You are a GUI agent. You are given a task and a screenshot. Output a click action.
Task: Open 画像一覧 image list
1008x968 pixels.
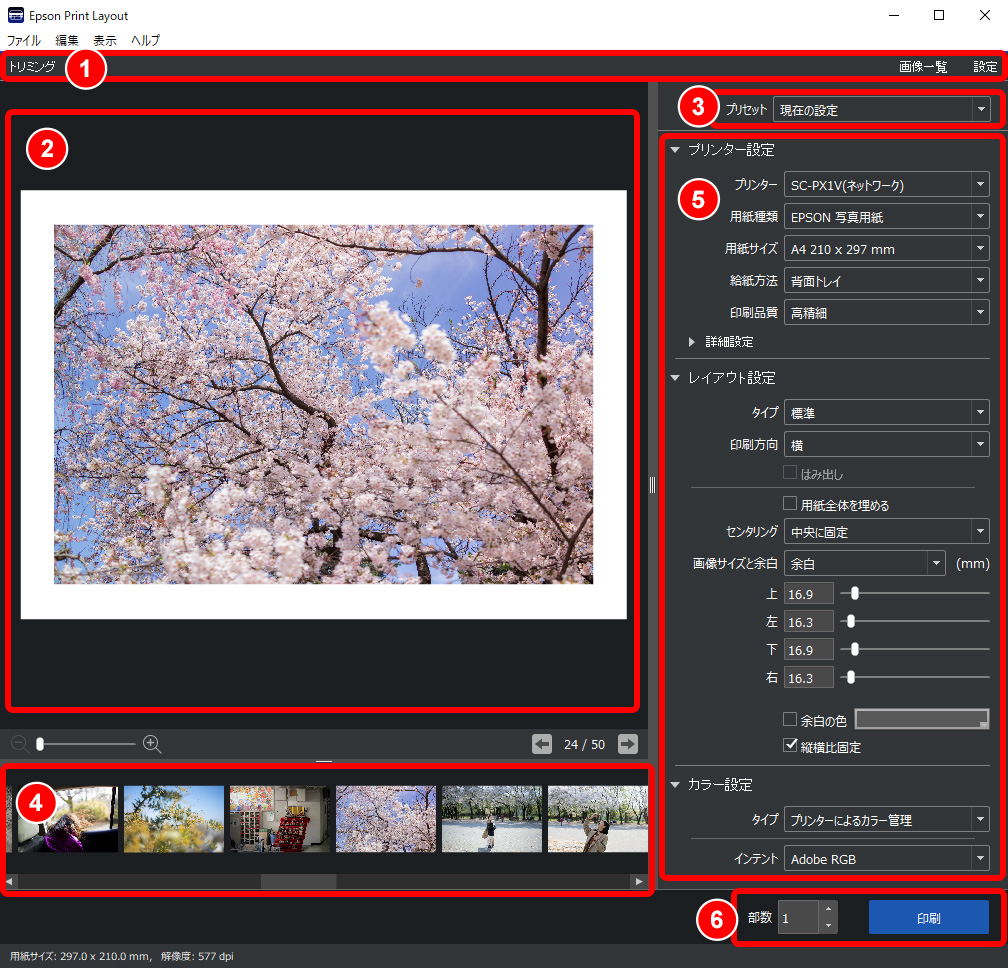tap(922, 67)
